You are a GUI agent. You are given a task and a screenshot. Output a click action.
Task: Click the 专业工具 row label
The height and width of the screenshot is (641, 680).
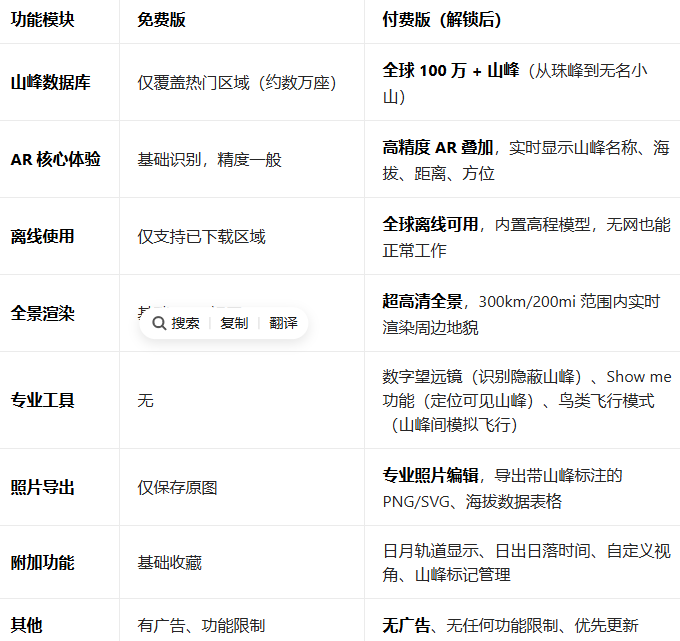click(42, 400)
